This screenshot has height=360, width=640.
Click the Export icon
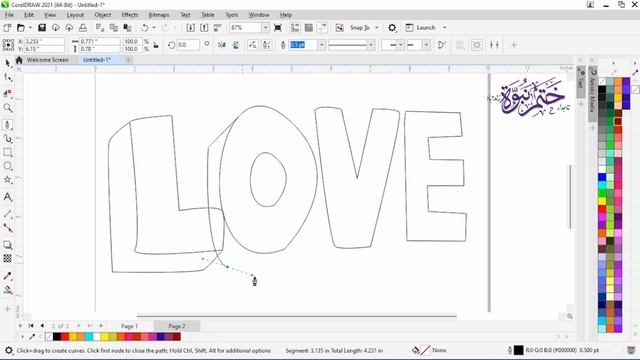pyautogui.click(x=204, y=28)
